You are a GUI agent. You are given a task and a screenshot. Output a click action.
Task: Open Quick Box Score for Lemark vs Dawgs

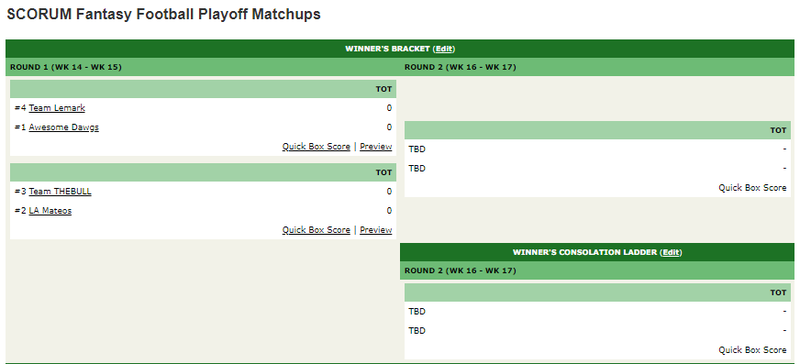click(x=316, y=147)
